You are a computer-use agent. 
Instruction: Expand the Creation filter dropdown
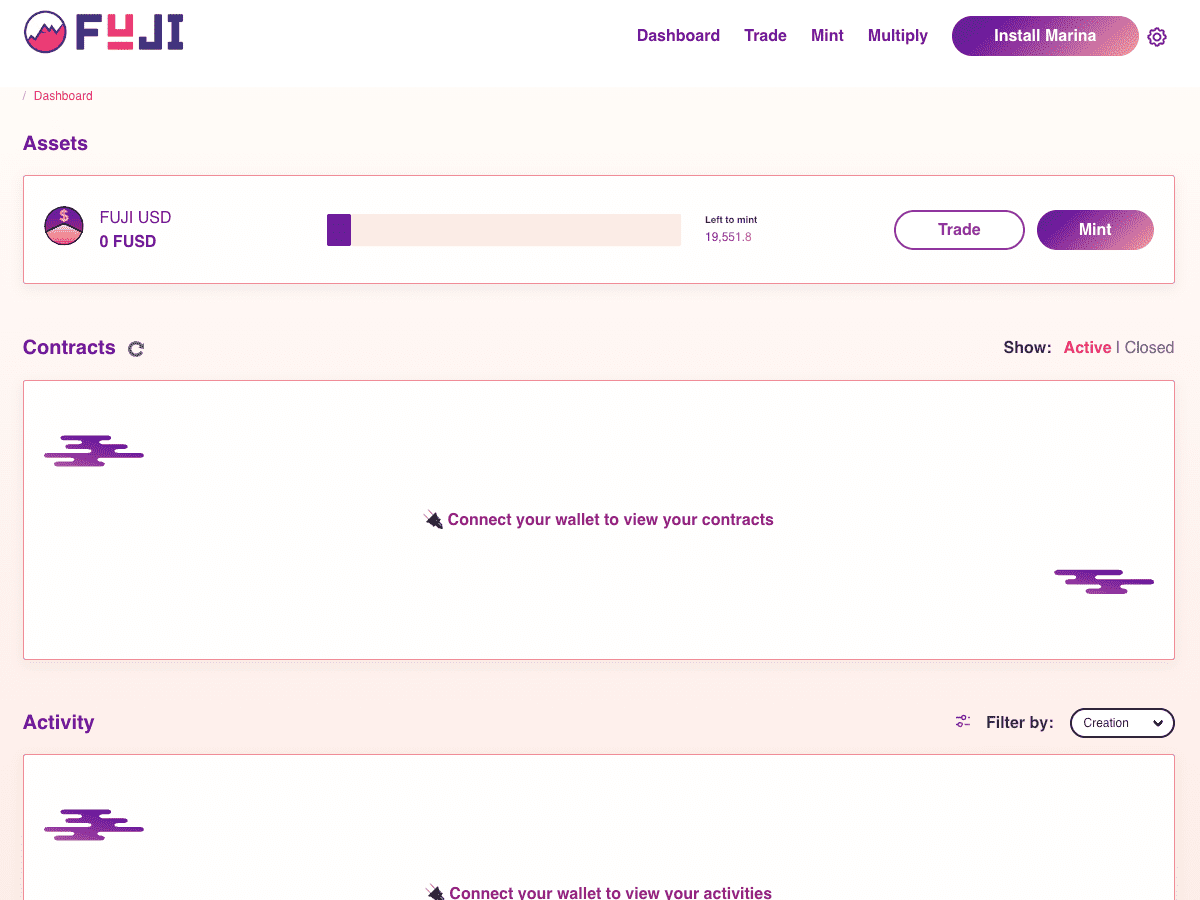(x=1122, y=723)
